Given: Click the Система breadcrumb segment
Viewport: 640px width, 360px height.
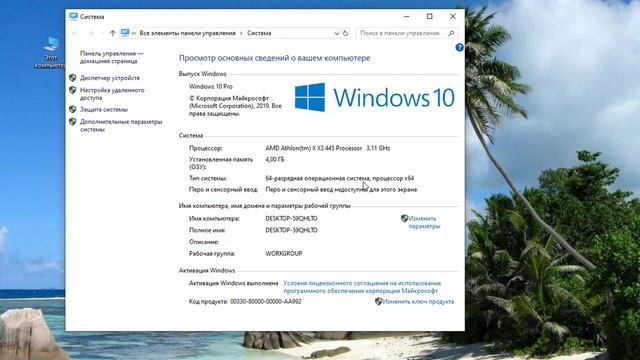Looking at the screenshot, I should [x=259, y=33].
